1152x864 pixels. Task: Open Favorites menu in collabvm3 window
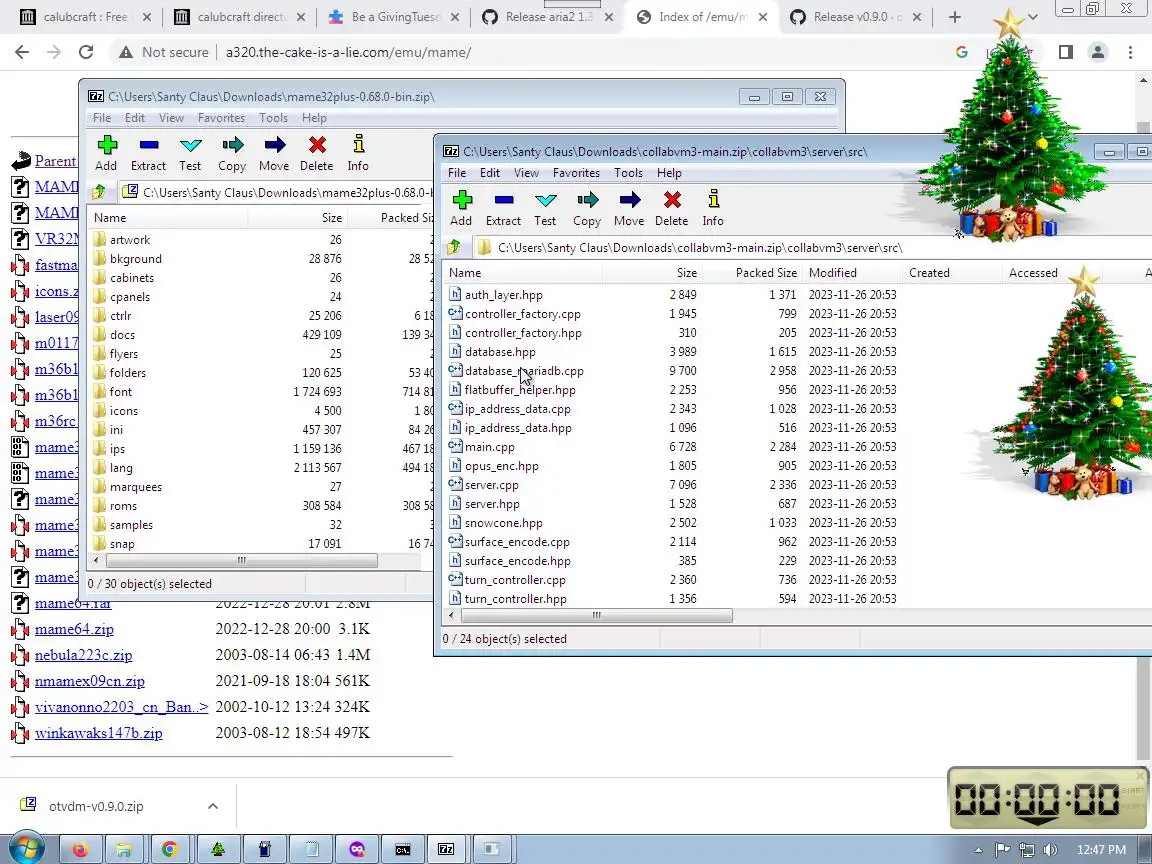(576, 173)
